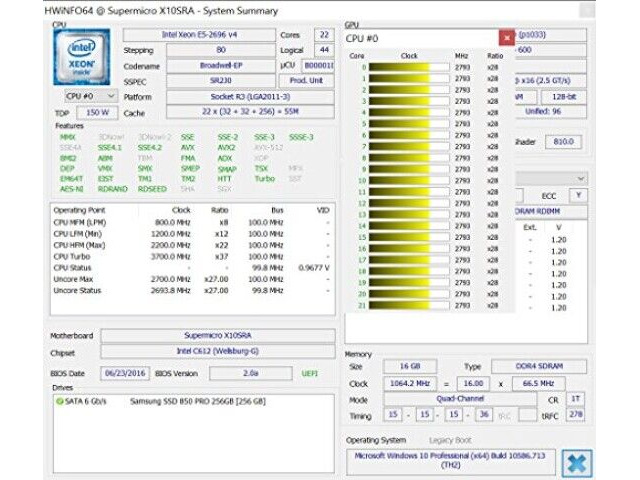
Task: Click the Operating System field Windows 10 Professional
Action: [x=450, y=460]
